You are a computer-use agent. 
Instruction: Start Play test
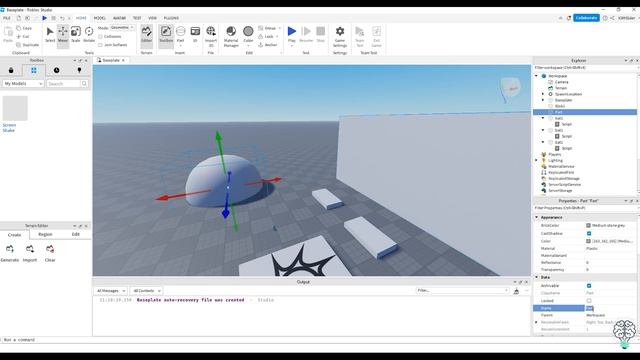click(291, 34)
